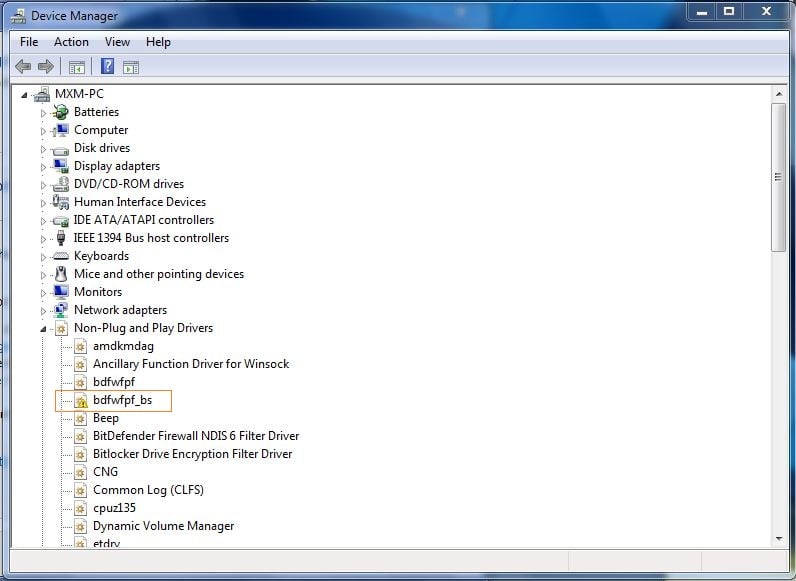
Task: Collapse Non-Plug and Play Drivers
Action: click(43, 329)
